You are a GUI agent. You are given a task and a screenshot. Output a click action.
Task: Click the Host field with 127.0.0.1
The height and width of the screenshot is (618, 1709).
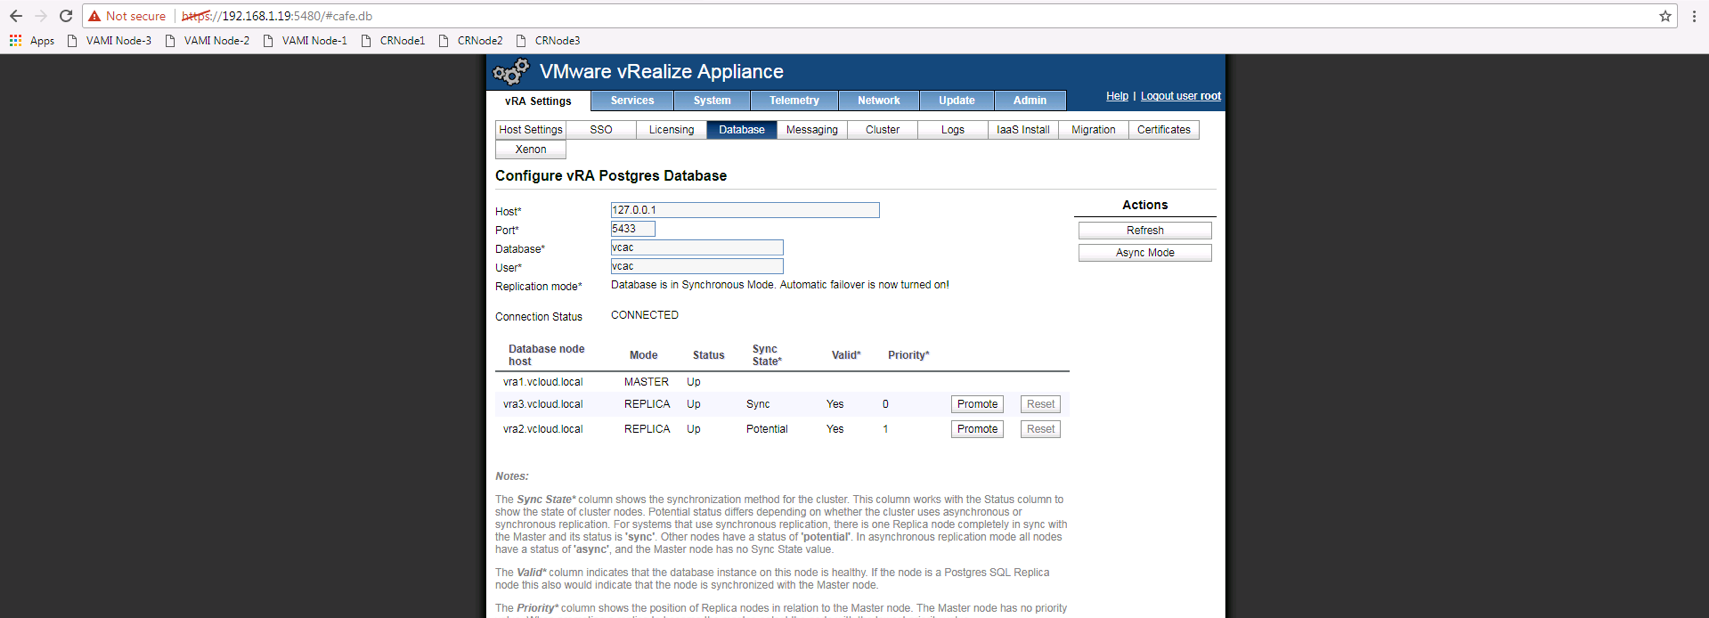coord(745,210)
